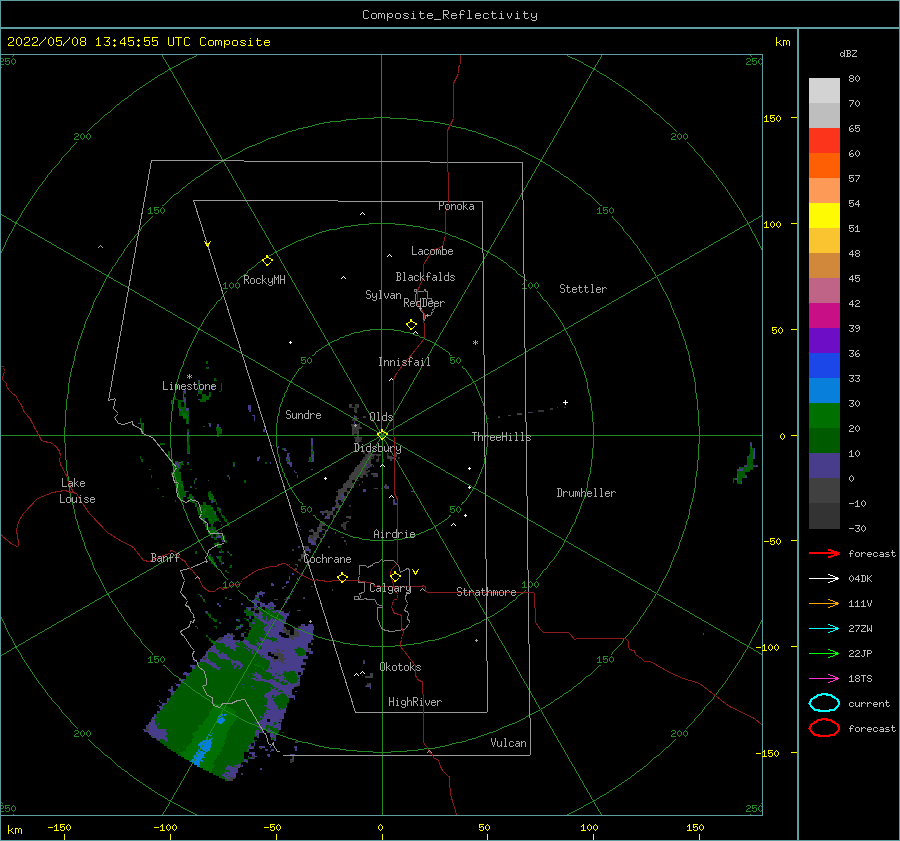Click the Composite_Reflectivity title
This screenshot has width=900, height=841.
tap(449, 15)
